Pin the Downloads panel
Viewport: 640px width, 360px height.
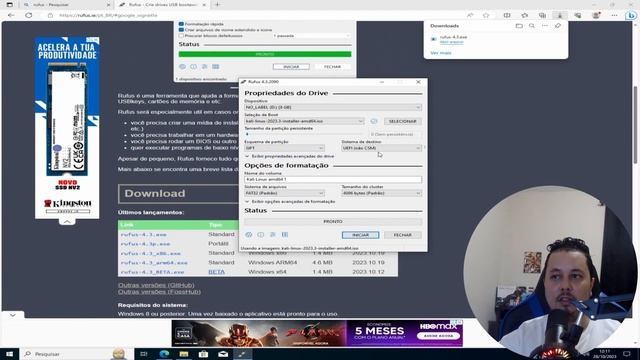pyautogui.click(x=558, y=26)
